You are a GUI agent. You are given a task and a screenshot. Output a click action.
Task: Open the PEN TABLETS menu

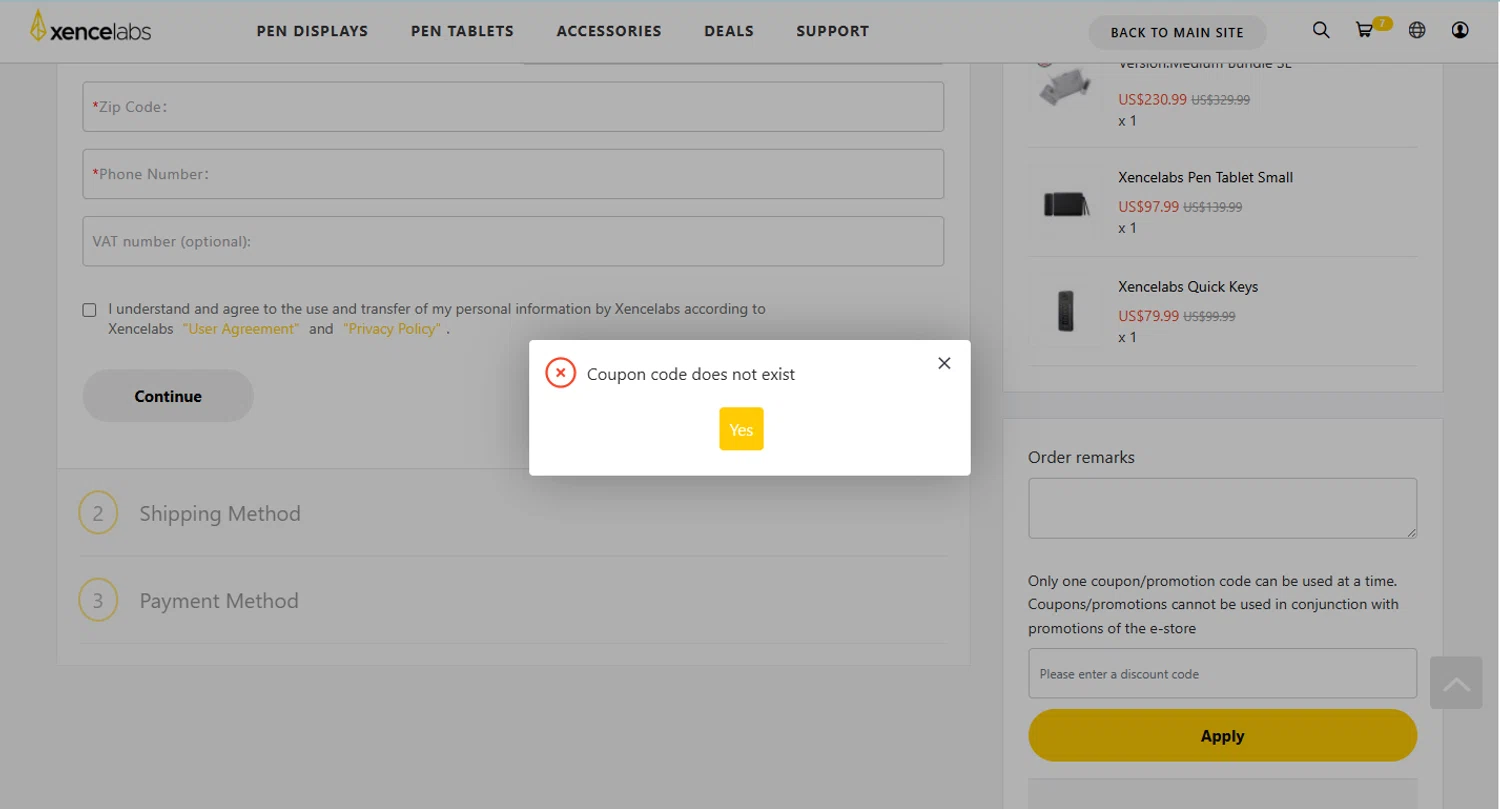(x=462, y=31)
